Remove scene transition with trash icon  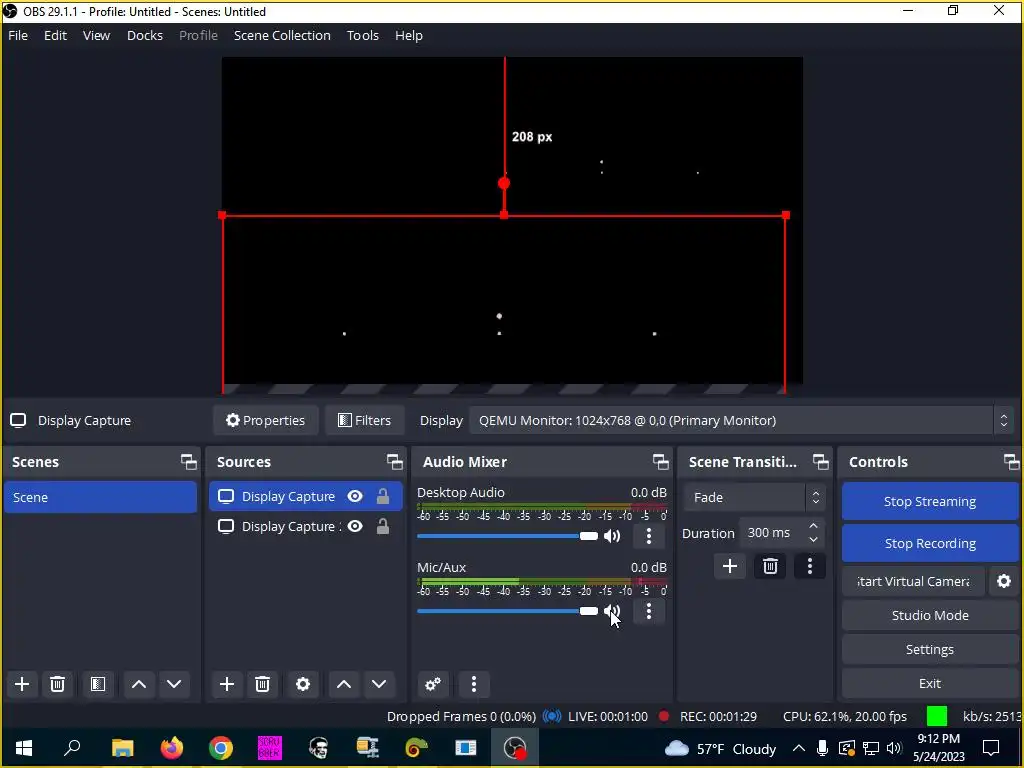coord(770,566)
